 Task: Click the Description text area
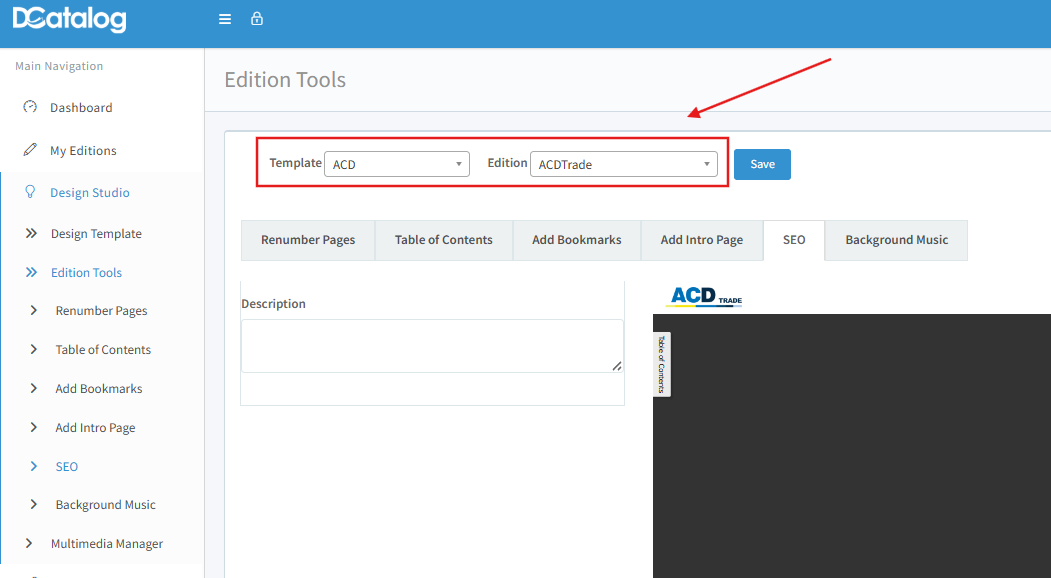tap(431, 346)
